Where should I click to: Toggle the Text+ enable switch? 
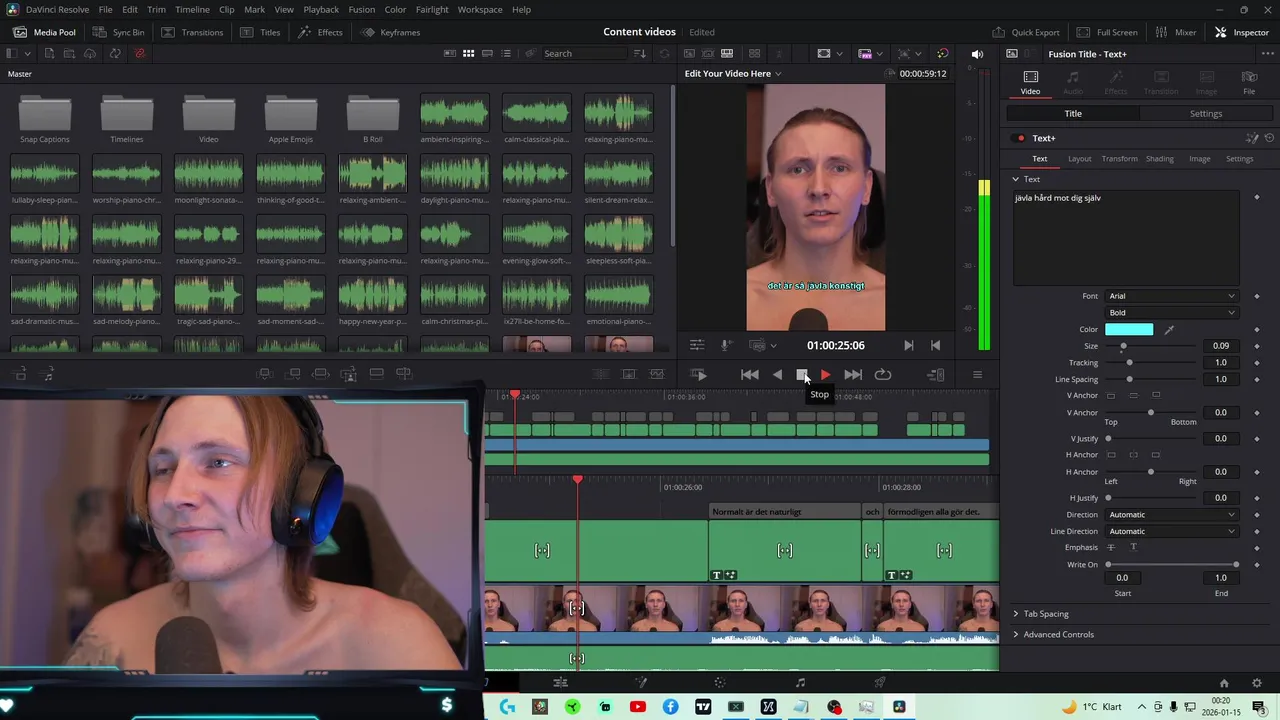pos(1020,138)
